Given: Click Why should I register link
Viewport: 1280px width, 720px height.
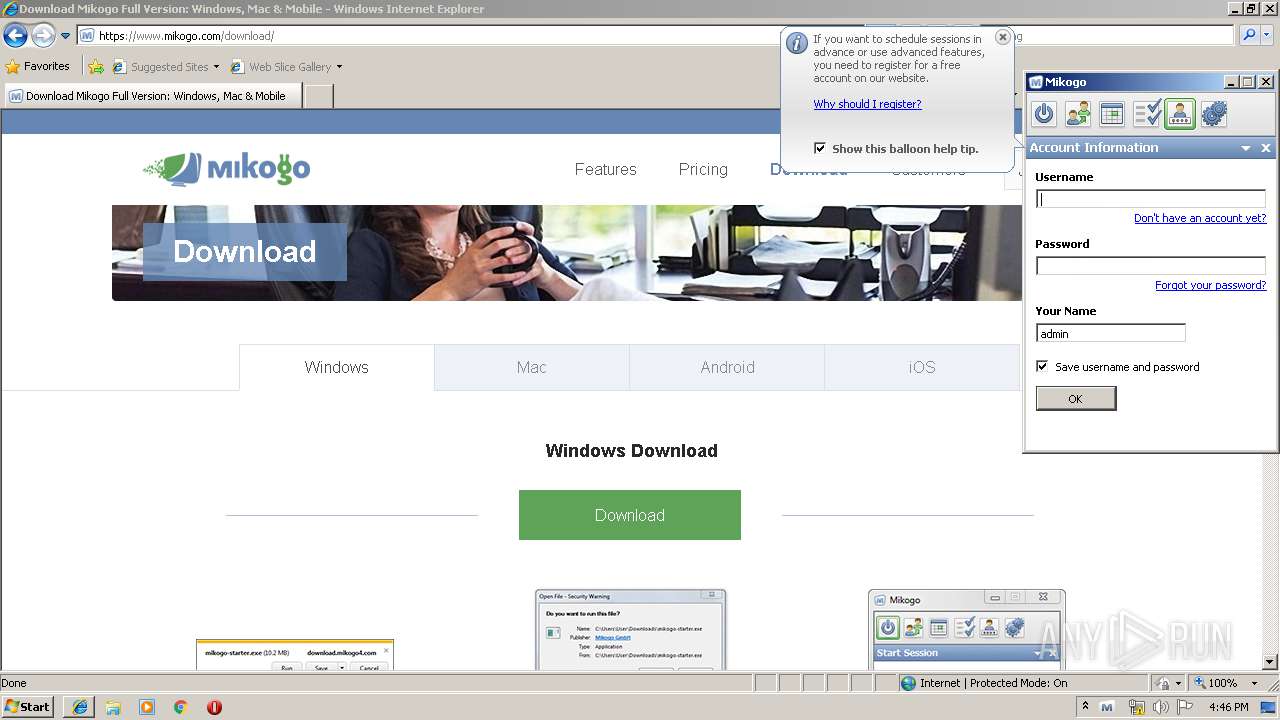Looking at the screenshot, I should click(x=867, y=104).
